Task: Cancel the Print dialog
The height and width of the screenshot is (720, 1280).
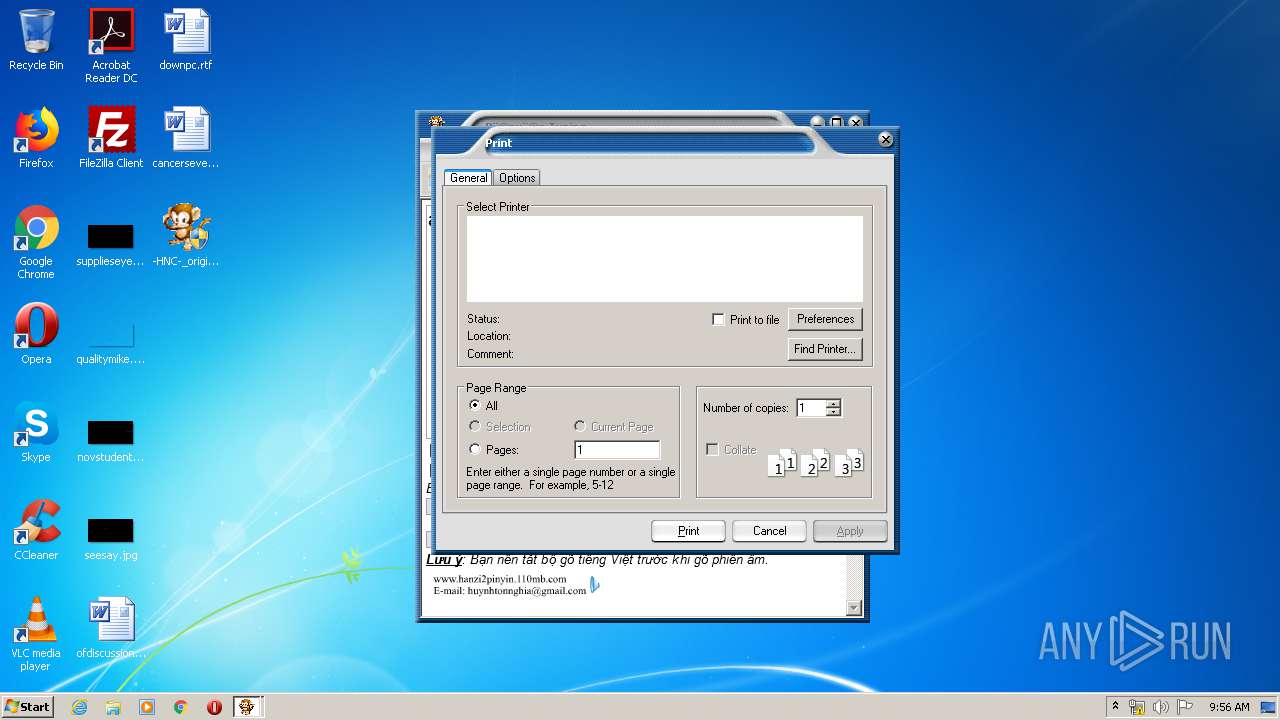Action: (769, 531)
